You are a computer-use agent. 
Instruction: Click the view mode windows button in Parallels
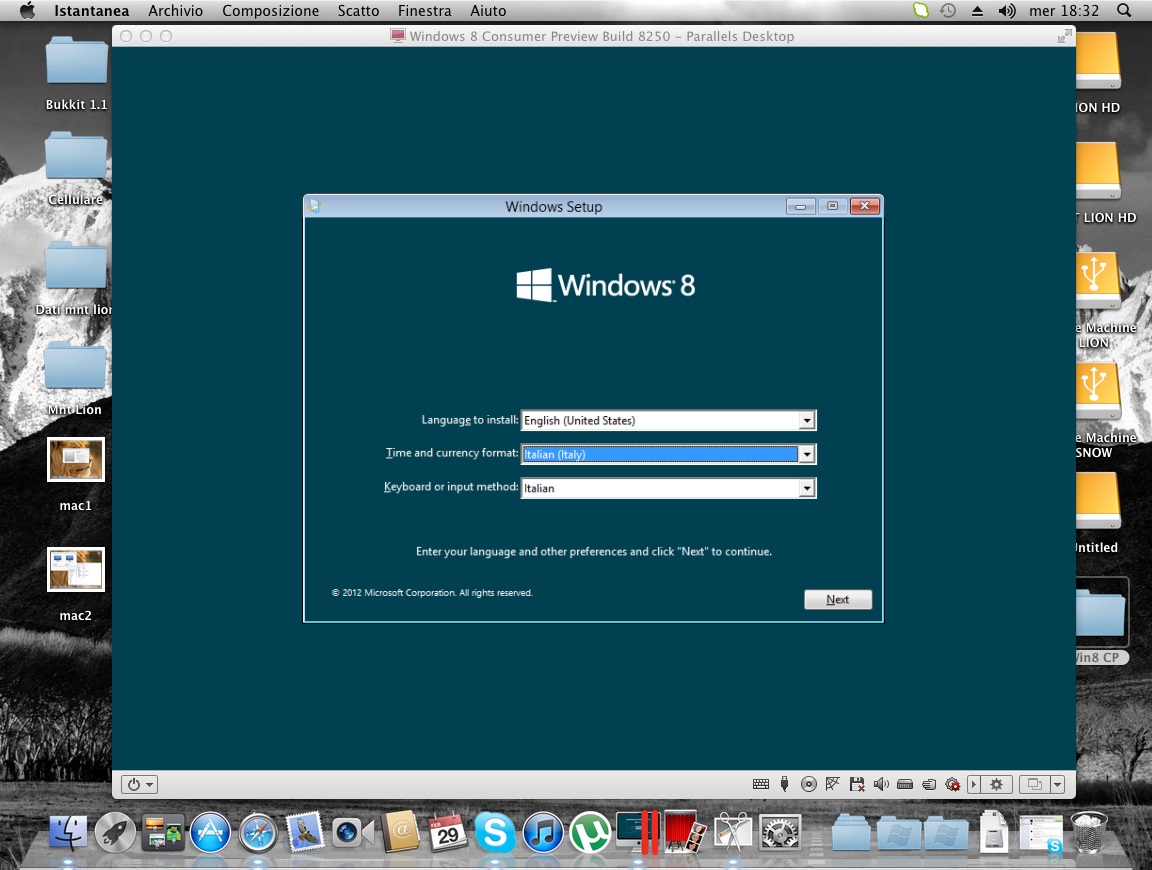1034,784
